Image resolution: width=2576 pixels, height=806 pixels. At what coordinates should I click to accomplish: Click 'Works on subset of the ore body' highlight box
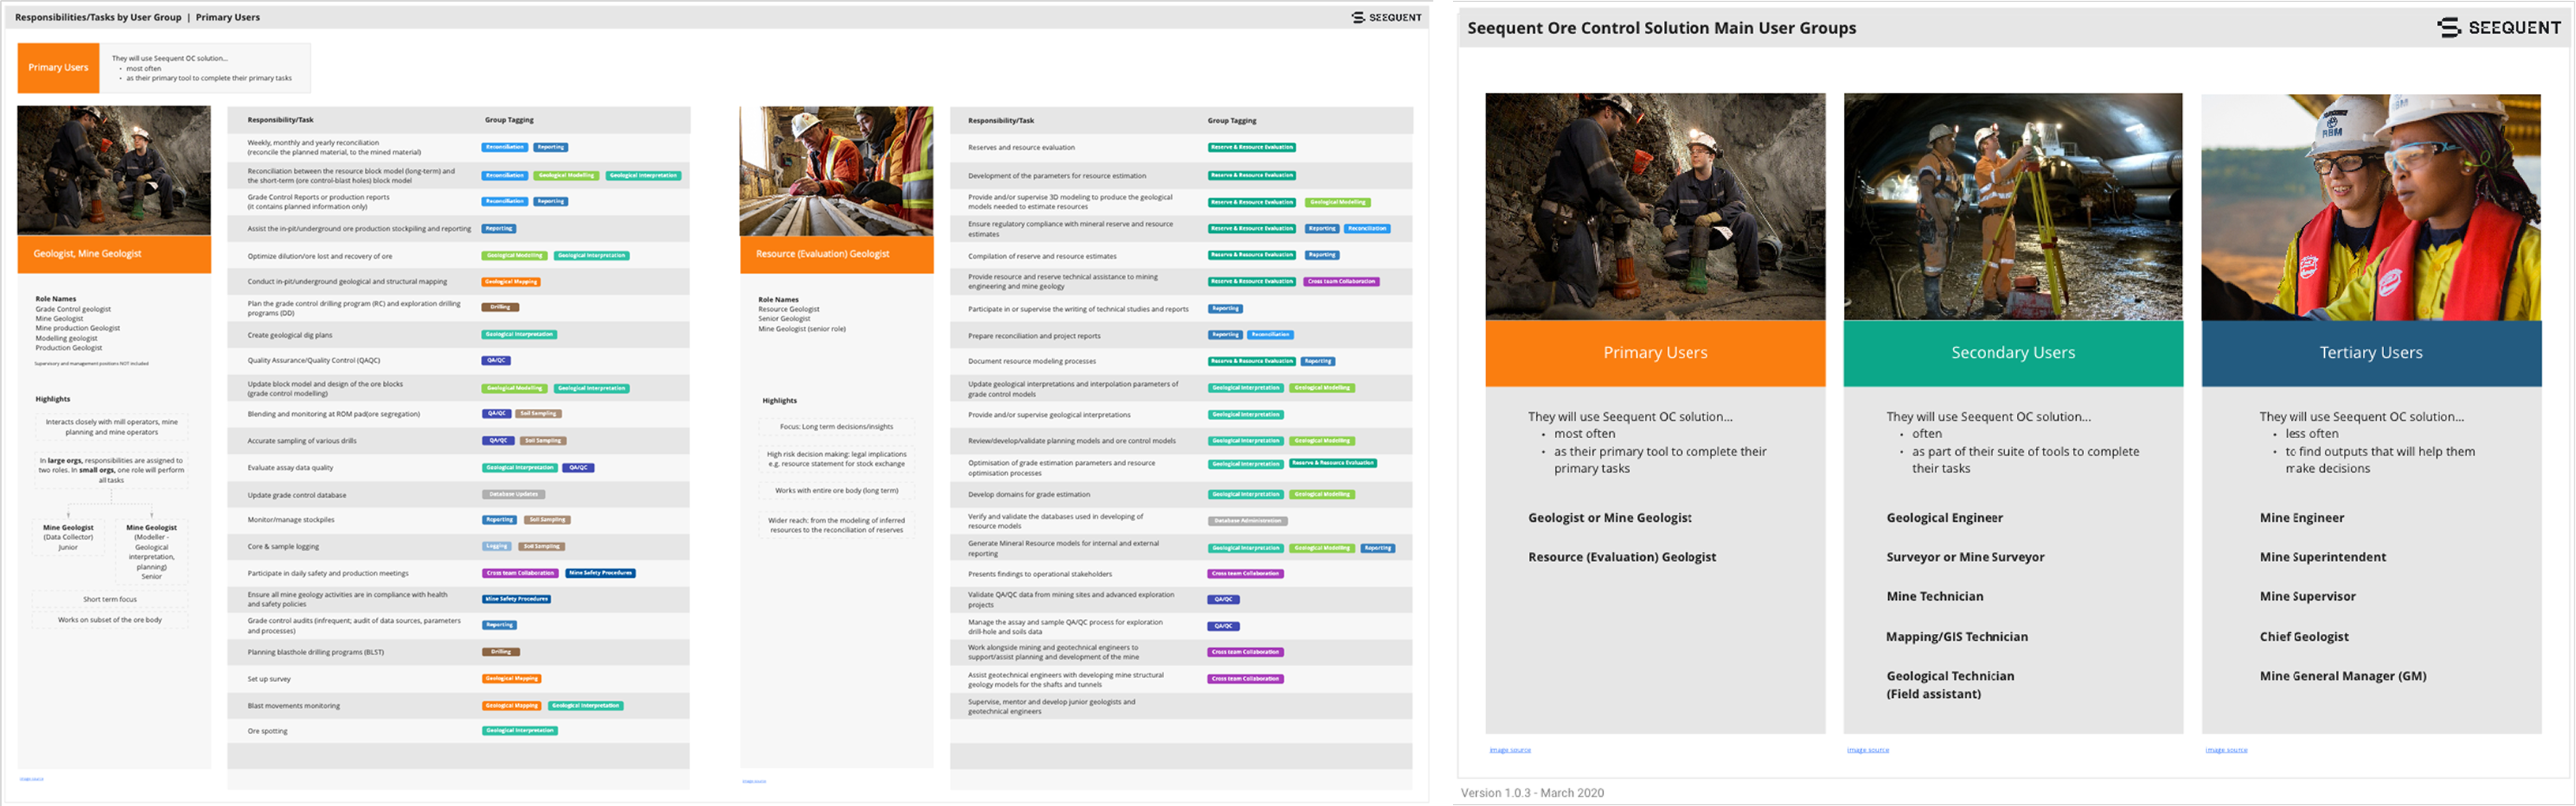[110, 620]
